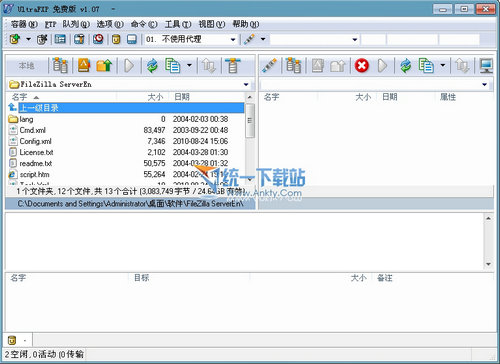Click the yellow cylinder queue icon in top toolbar
500x364 pixels.
click(116, 39)
